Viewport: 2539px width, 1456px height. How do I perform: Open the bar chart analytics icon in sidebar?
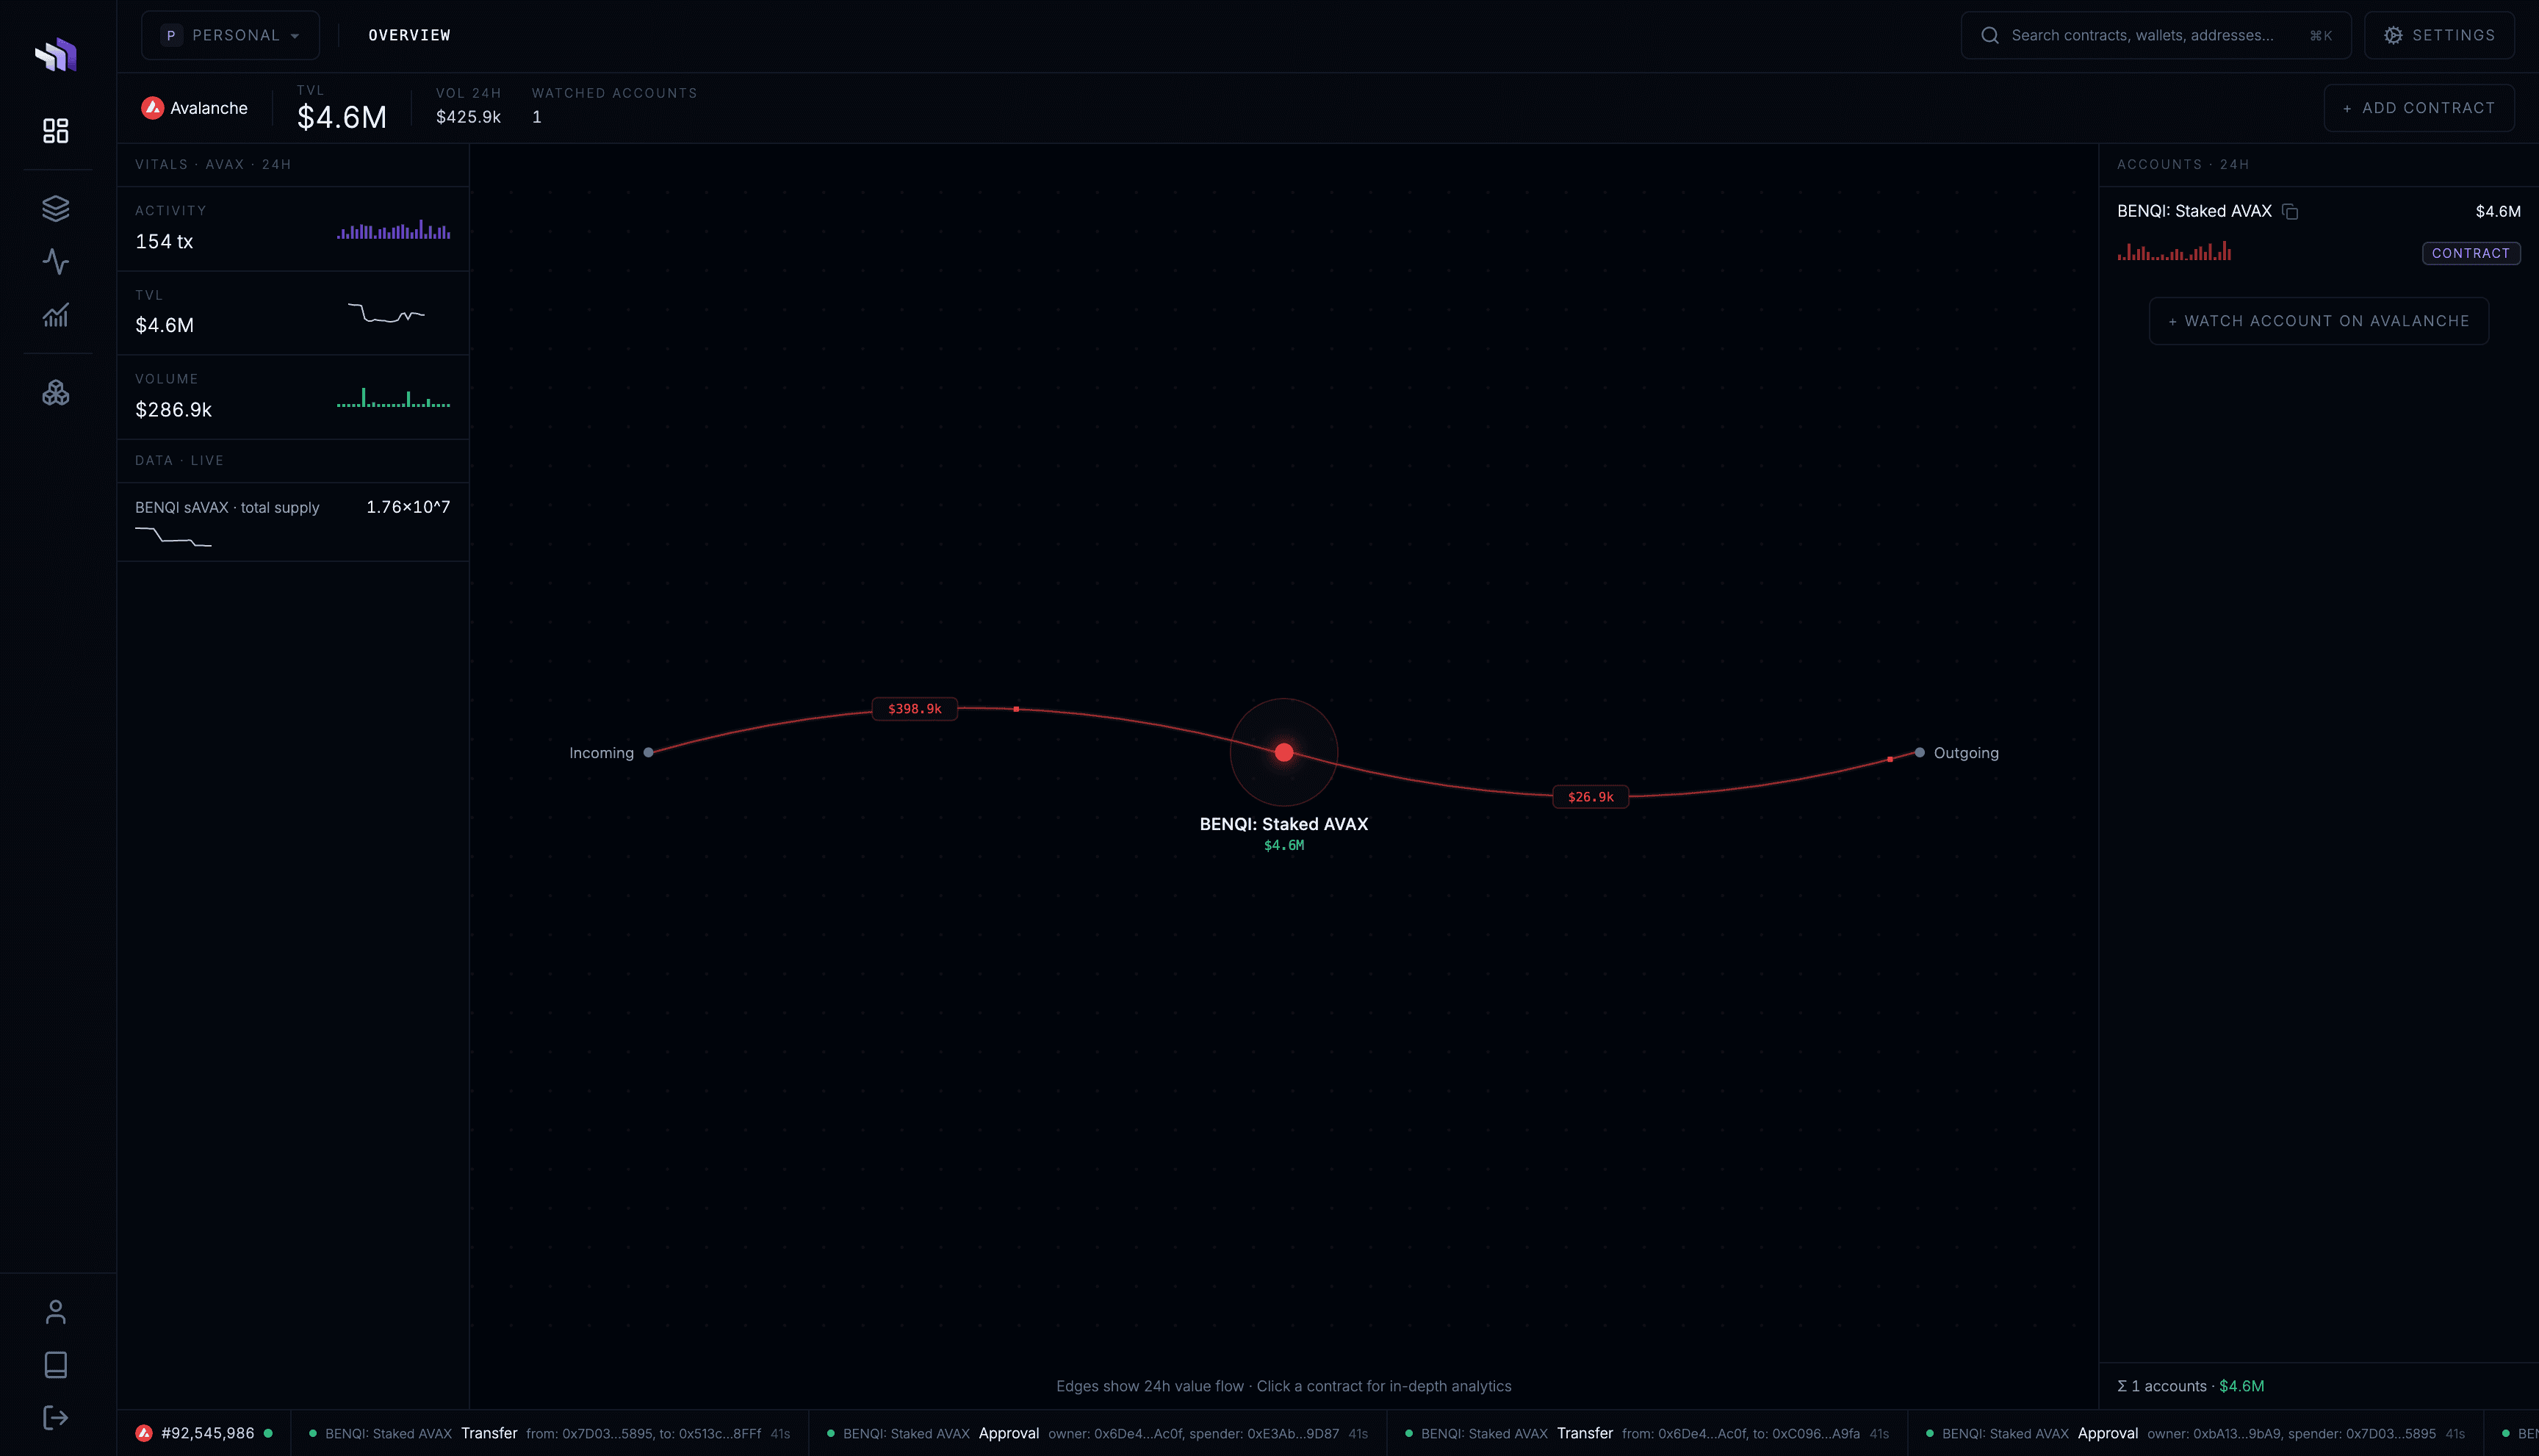click(56, 315)
